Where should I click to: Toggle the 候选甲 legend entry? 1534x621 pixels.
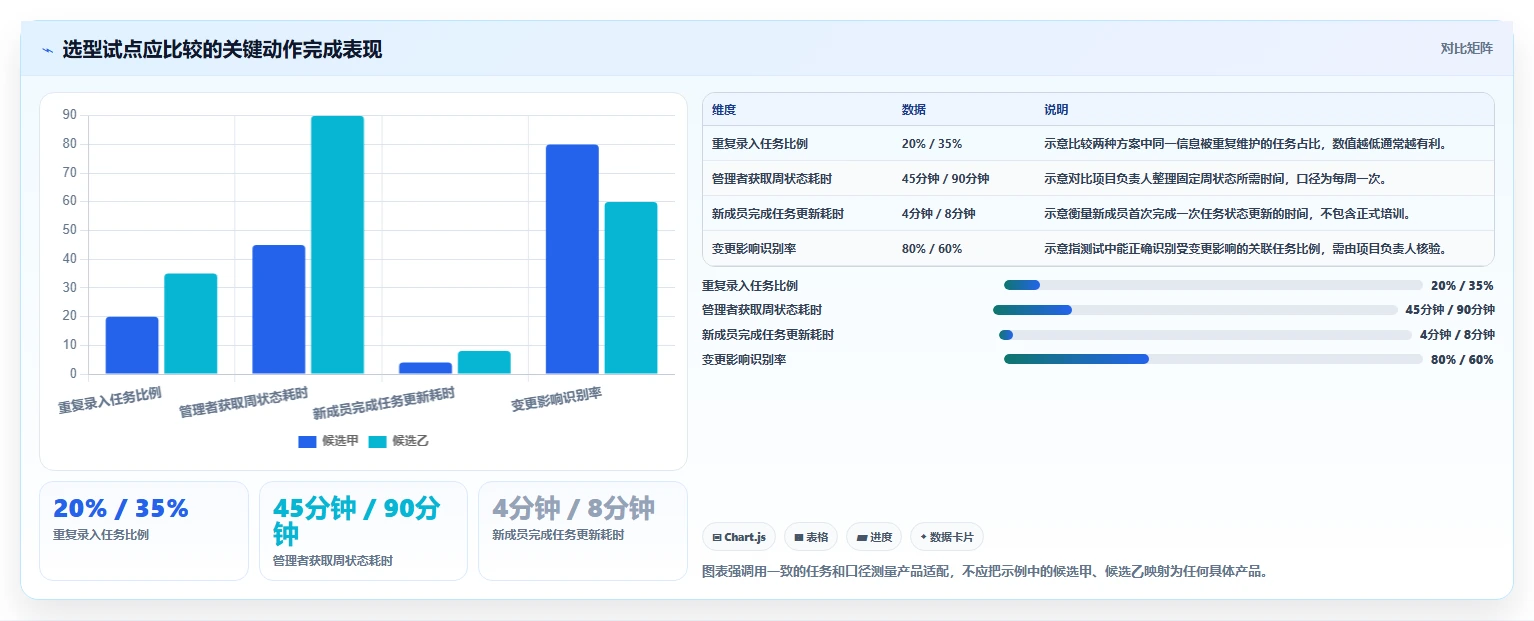click(x=328, y=441)
